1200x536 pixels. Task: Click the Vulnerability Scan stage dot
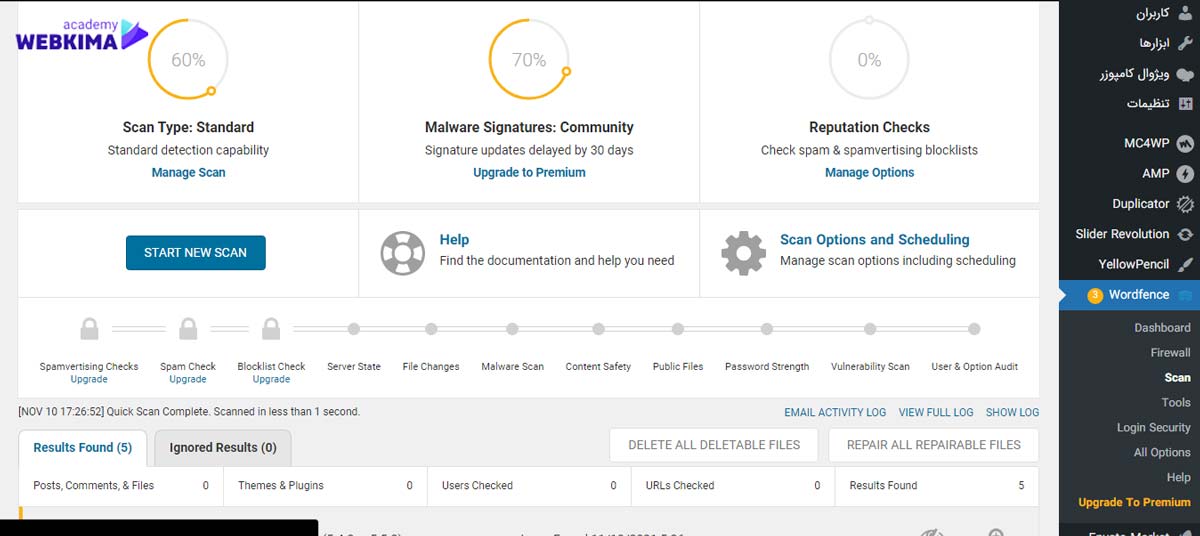tap(870, 329)
